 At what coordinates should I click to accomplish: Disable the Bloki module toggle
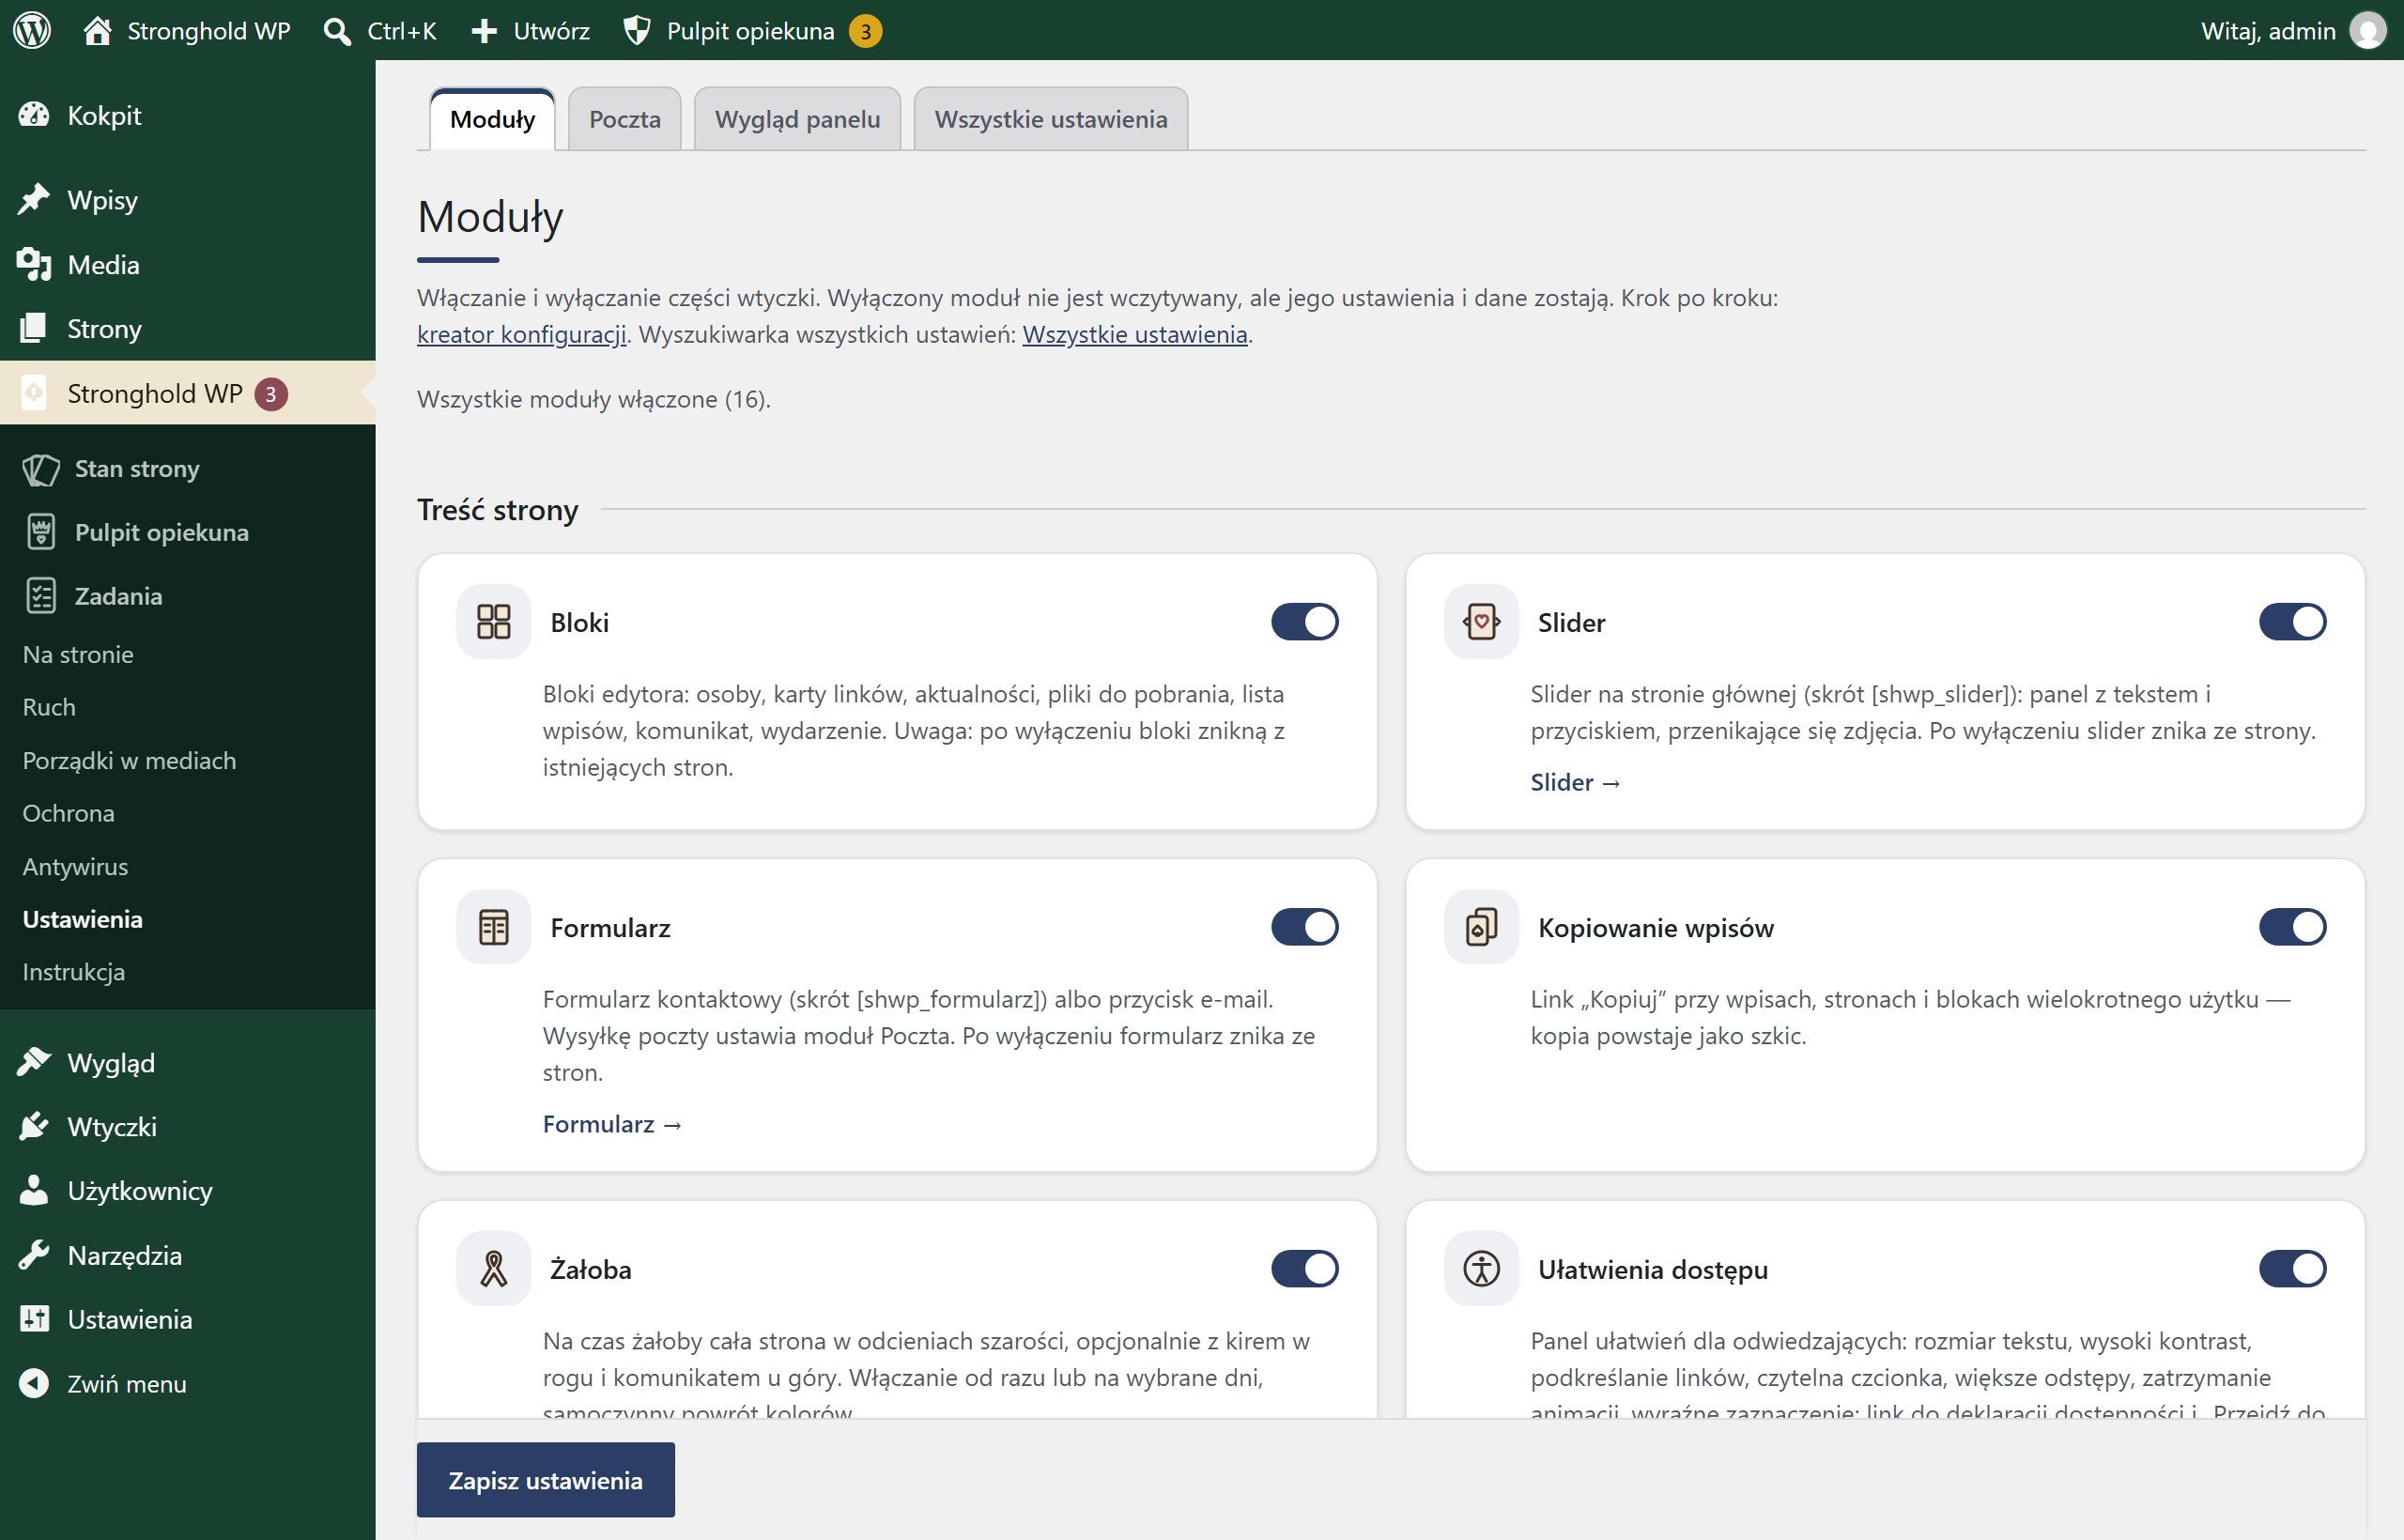[1304, 621]
